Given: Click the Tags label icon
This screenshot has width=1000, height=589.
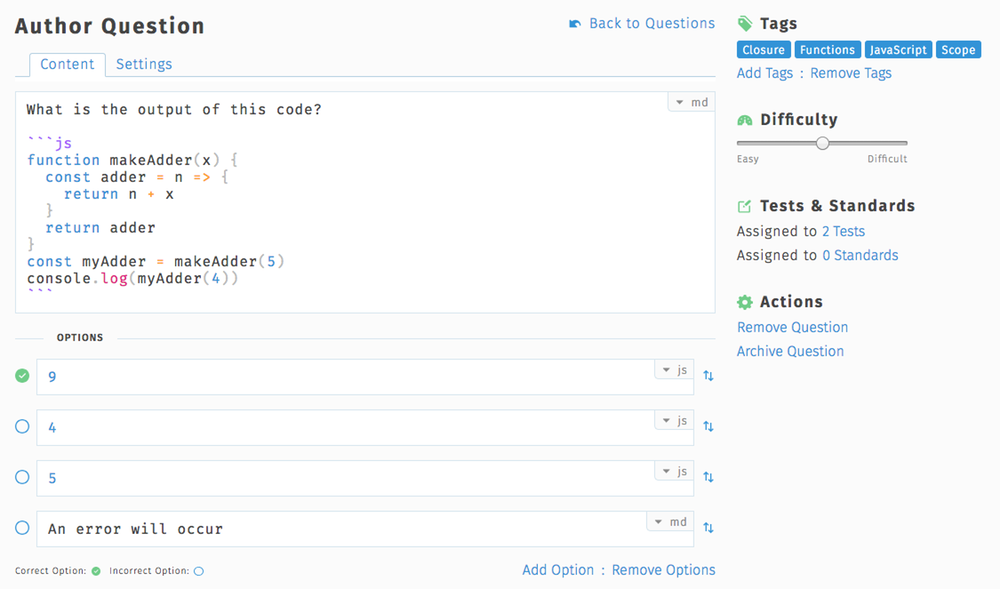Looking at the screenshot, I should click(x=745, y=24).
